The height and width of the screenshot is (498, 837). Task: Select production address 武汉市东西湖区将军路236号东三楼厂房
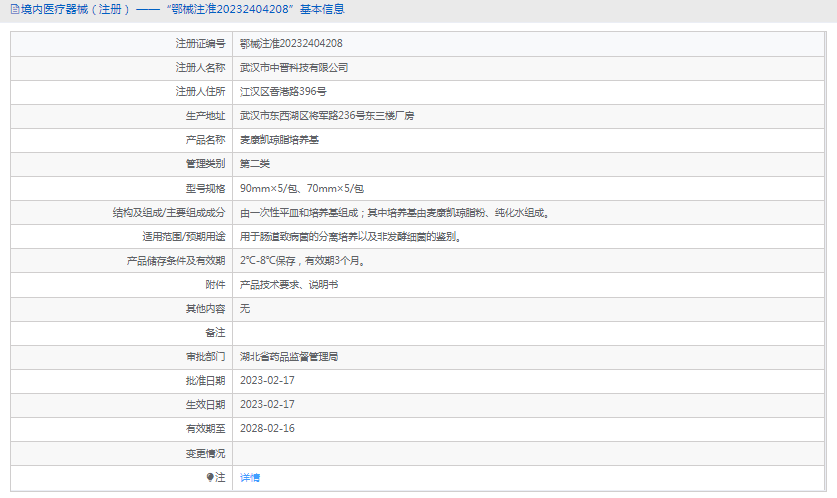point(327,116)
